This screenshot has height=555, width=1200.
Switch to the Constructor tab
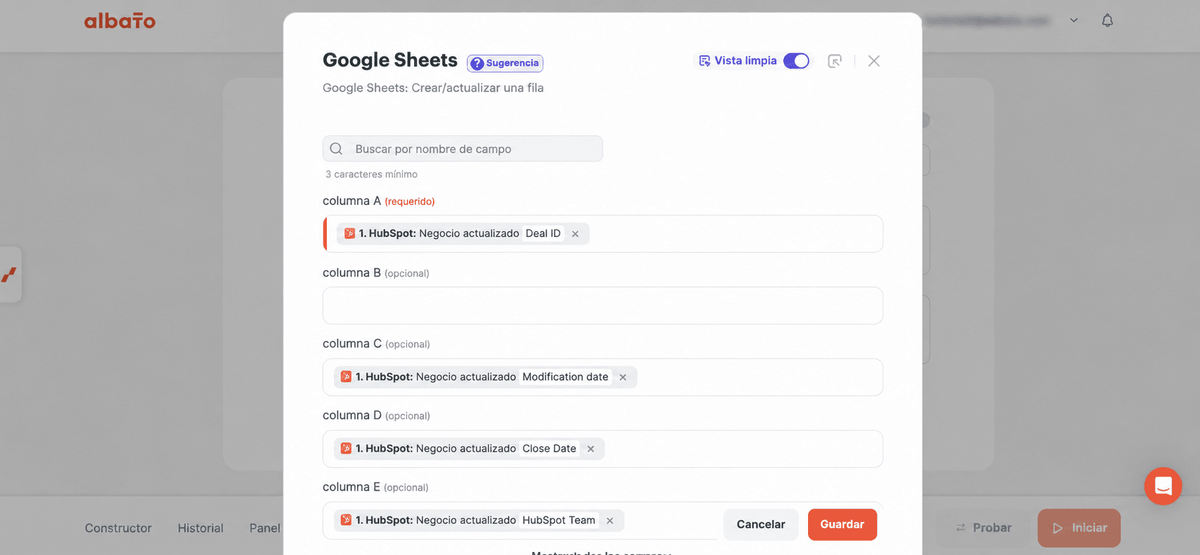pos(118,528)
